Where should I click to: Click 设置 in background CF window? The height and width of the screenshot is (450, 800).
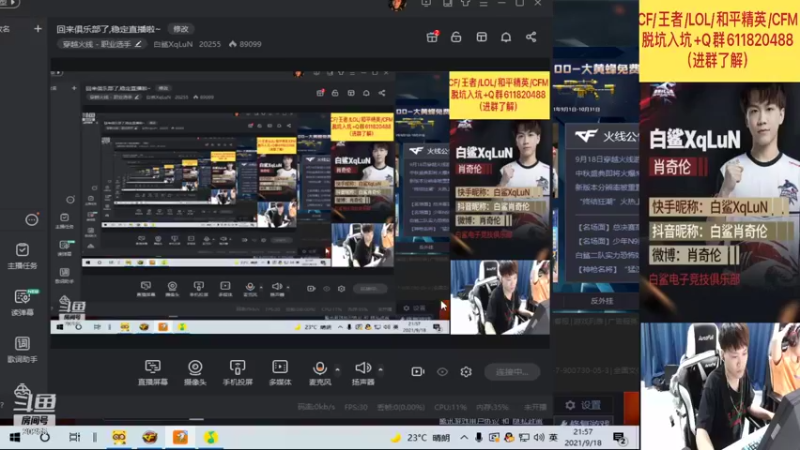583,405
